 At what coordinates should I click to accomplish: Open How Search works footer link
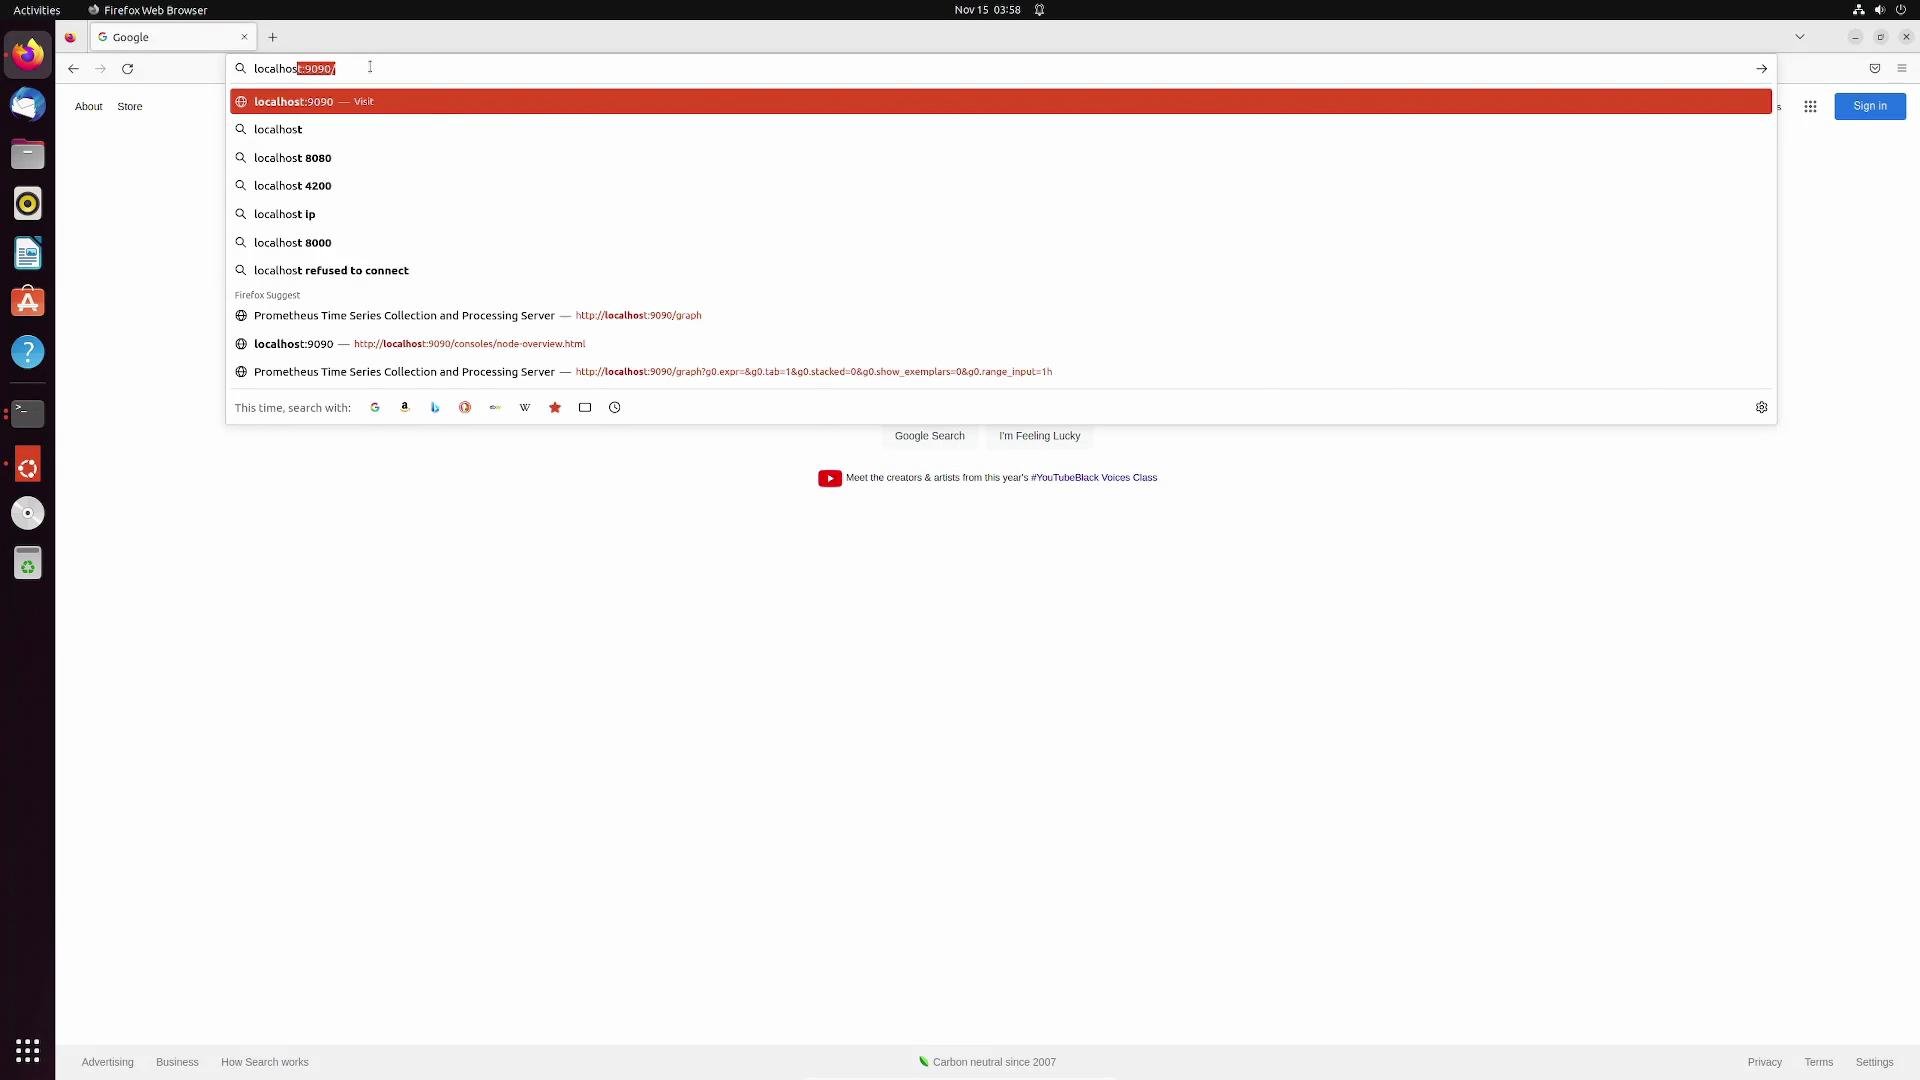pyautogui.click(x=265, y=1062)
